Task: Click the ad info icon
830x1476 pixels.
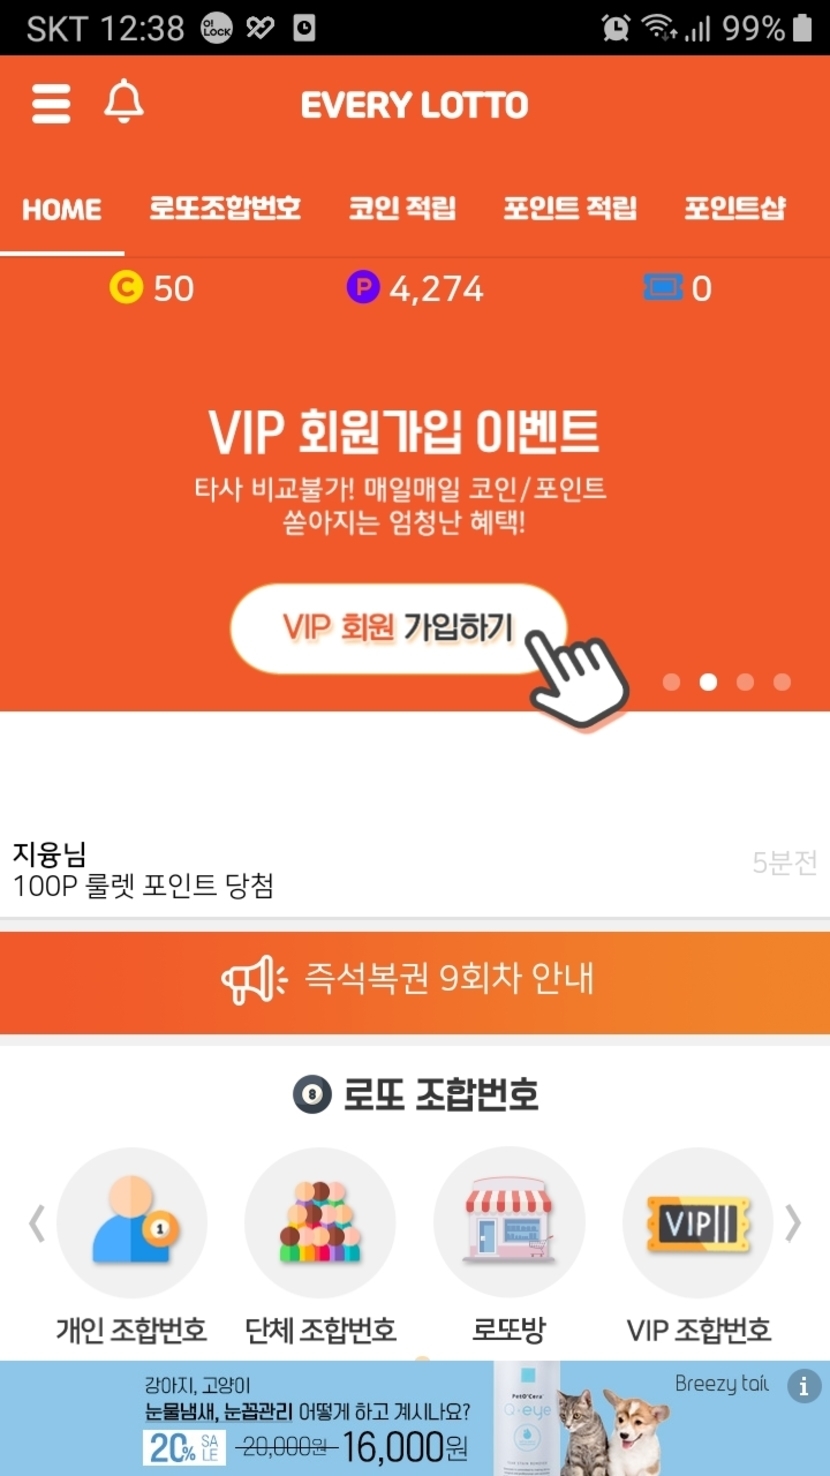Action: (x=804, y=1386)
